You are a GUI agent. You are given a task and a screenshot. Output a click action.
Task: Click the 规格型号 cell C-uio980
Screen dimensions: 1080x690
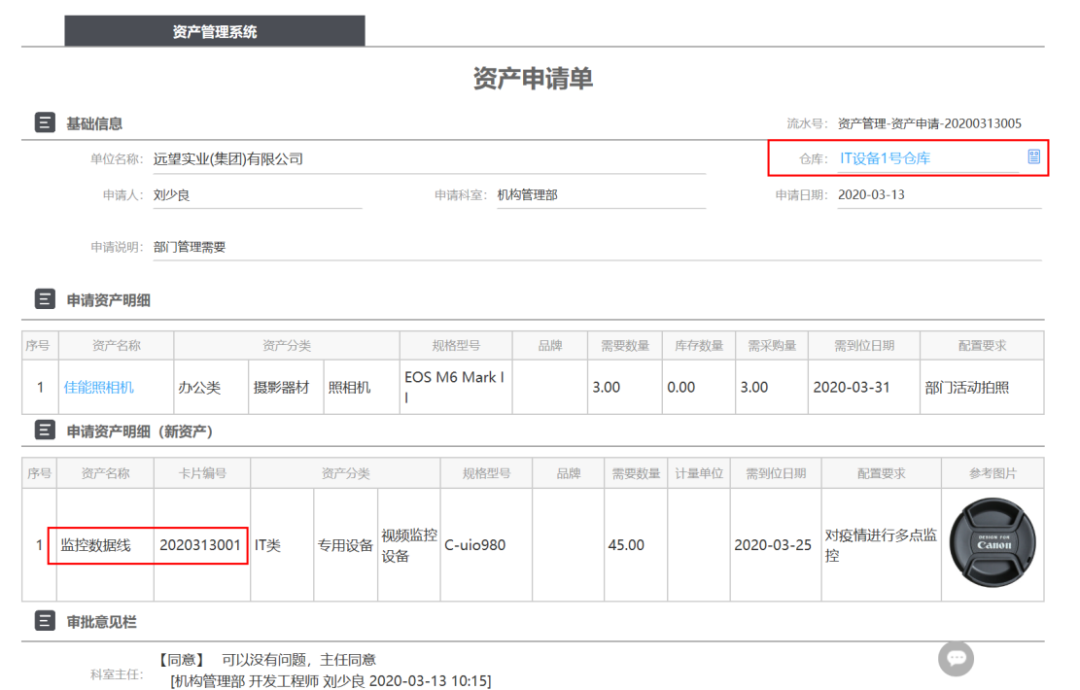pos(475,546)
